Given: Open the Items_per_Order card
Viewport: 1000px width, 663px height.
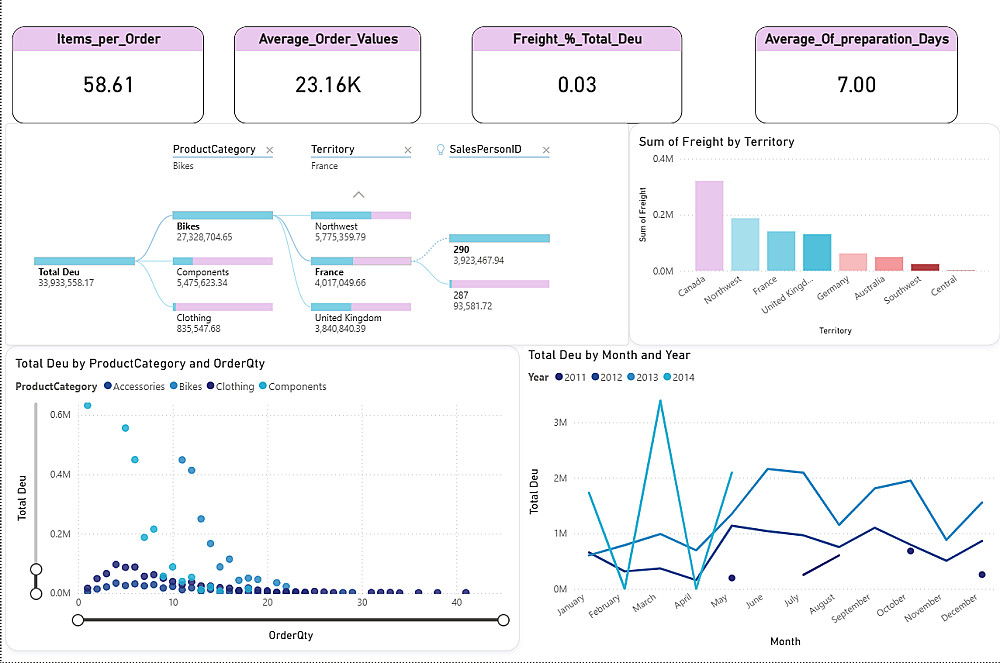Looking at the screenshot, I should coord(108,75).
